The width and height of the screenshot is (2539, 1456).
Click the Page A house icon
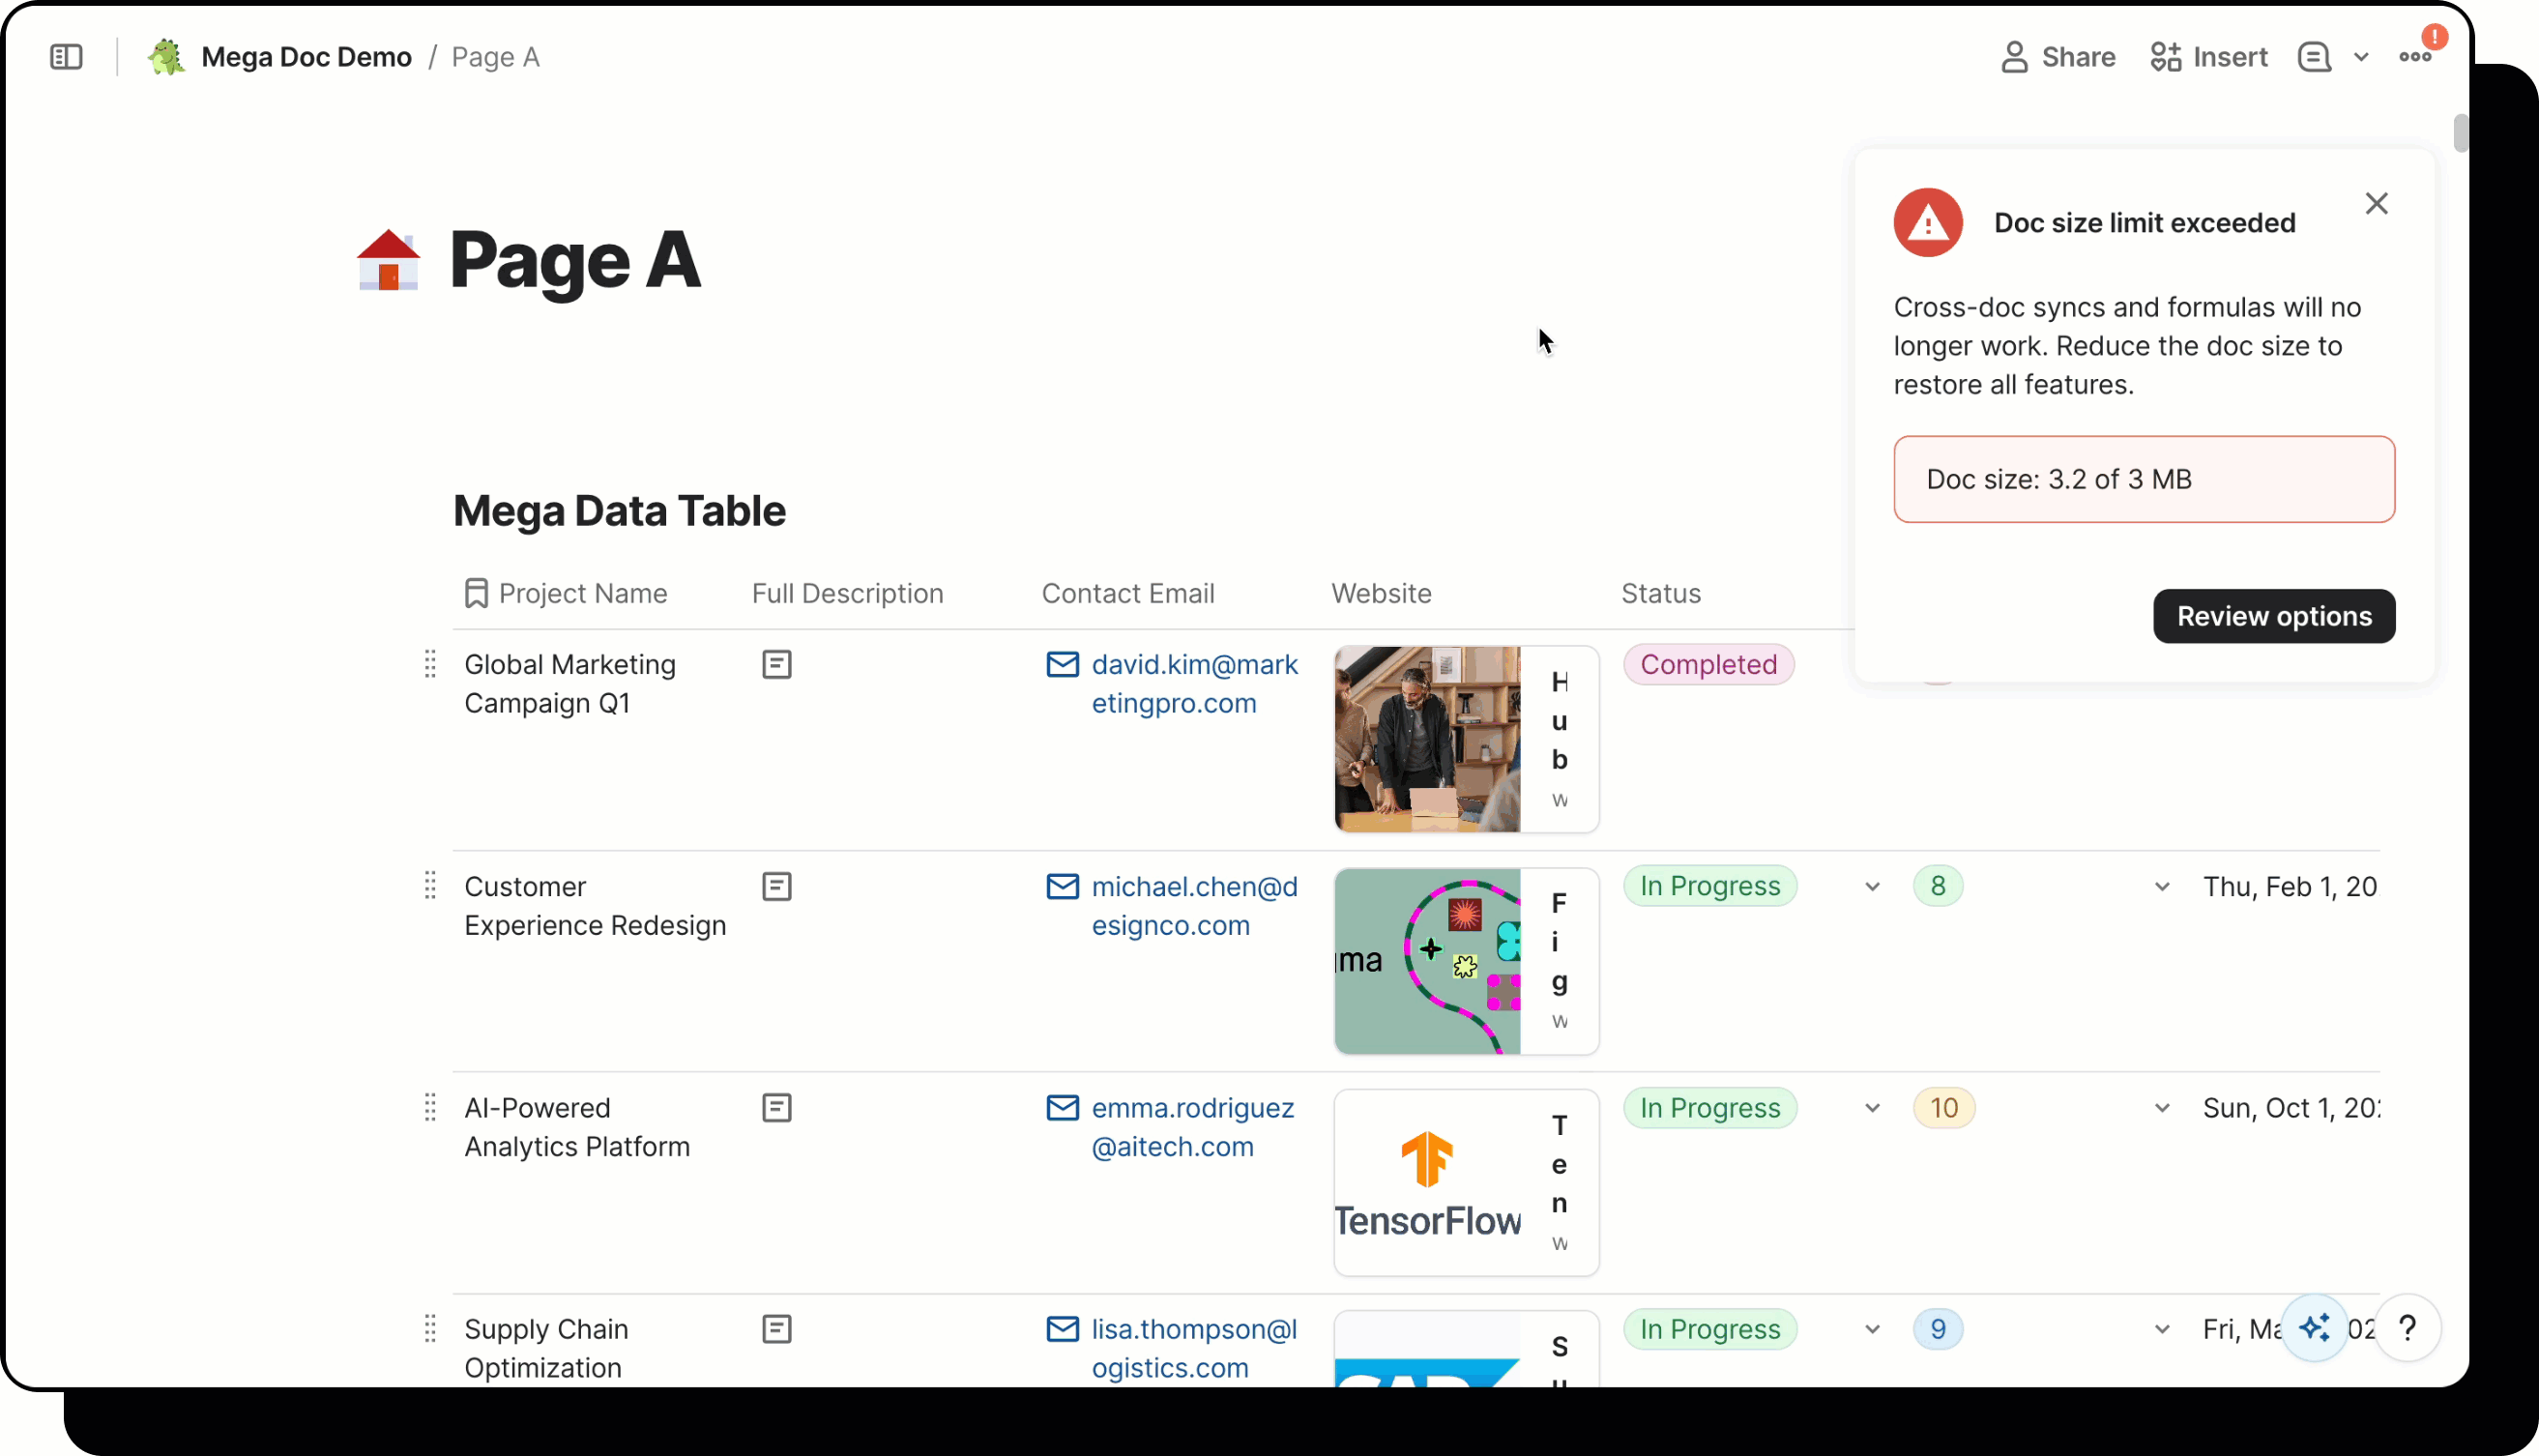(x=388, y=260)
